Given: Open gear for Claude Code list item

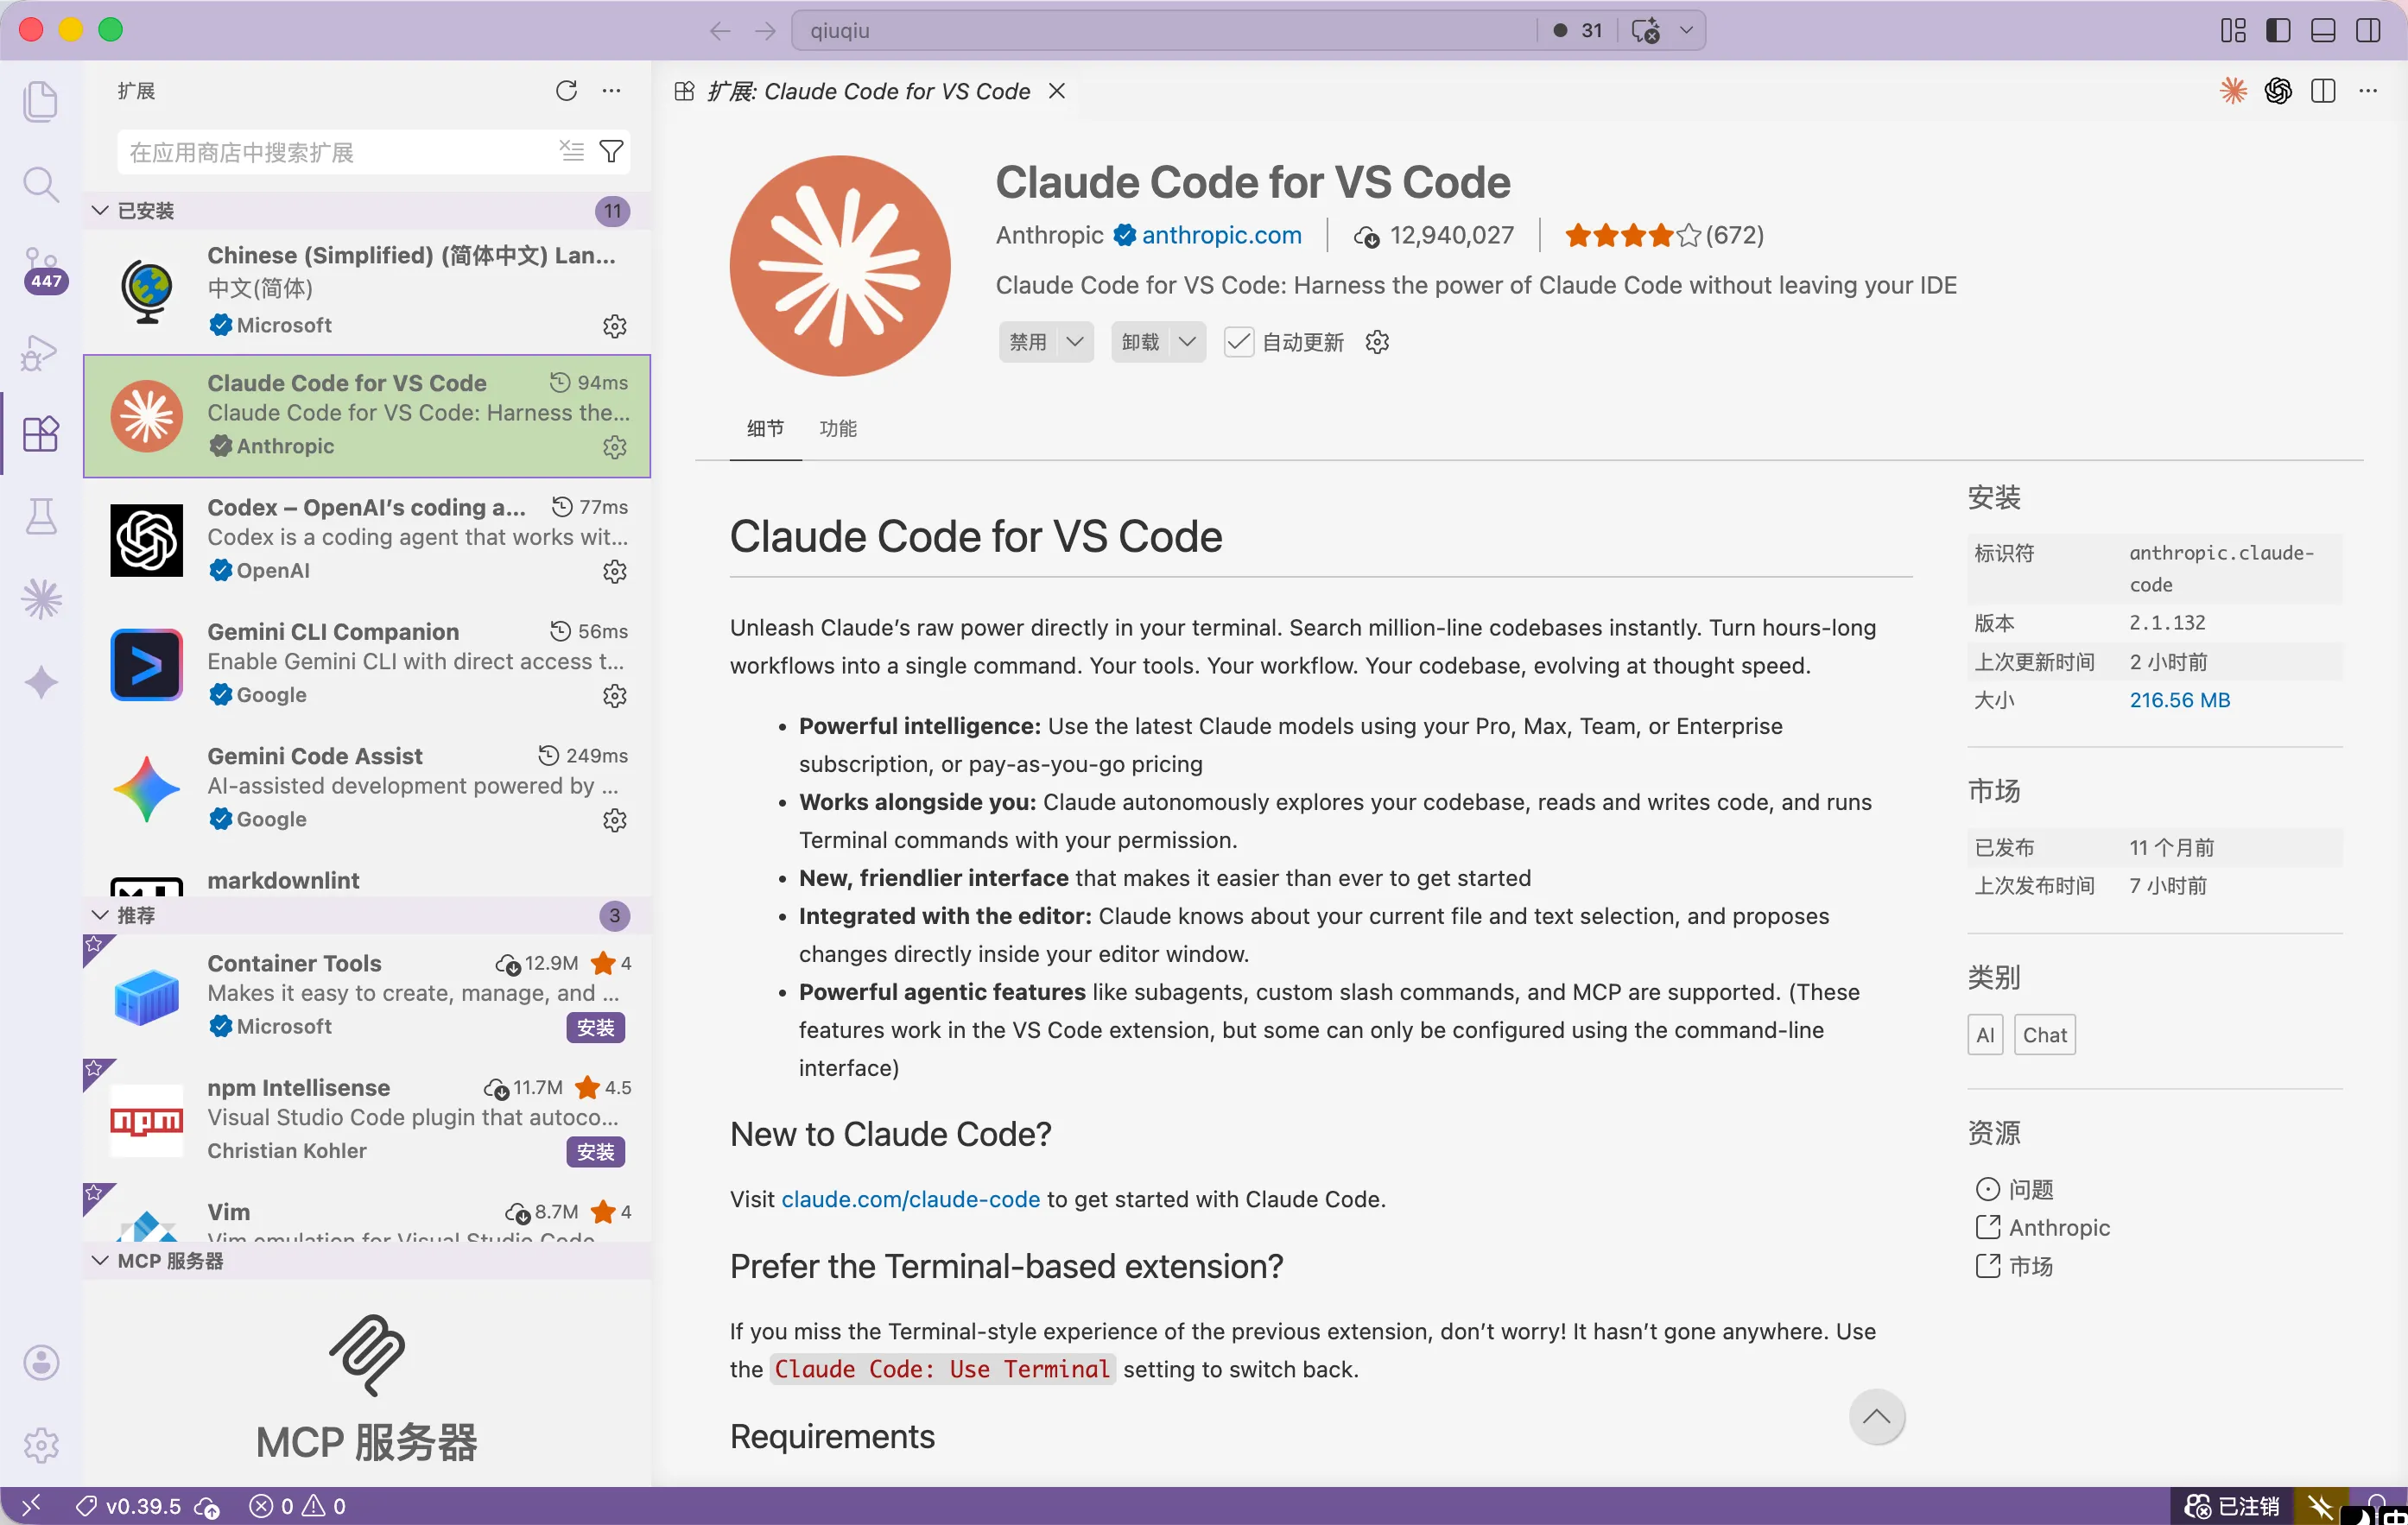Looking at the screenshot, I should [614, 447].
